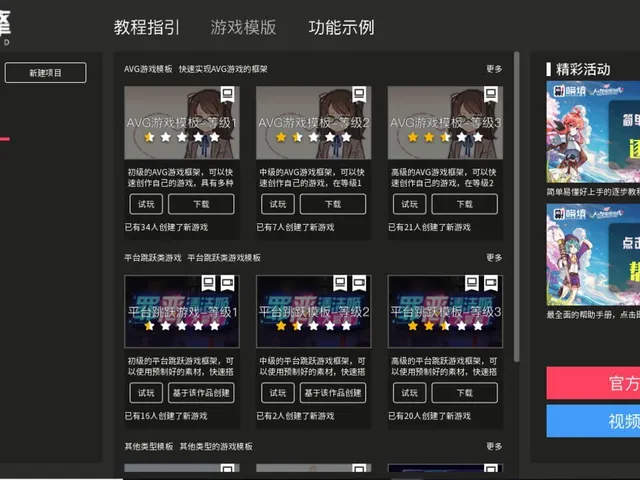Open the 游戏模版 tab
Viewport: 640px width, 480px height.
244,27
